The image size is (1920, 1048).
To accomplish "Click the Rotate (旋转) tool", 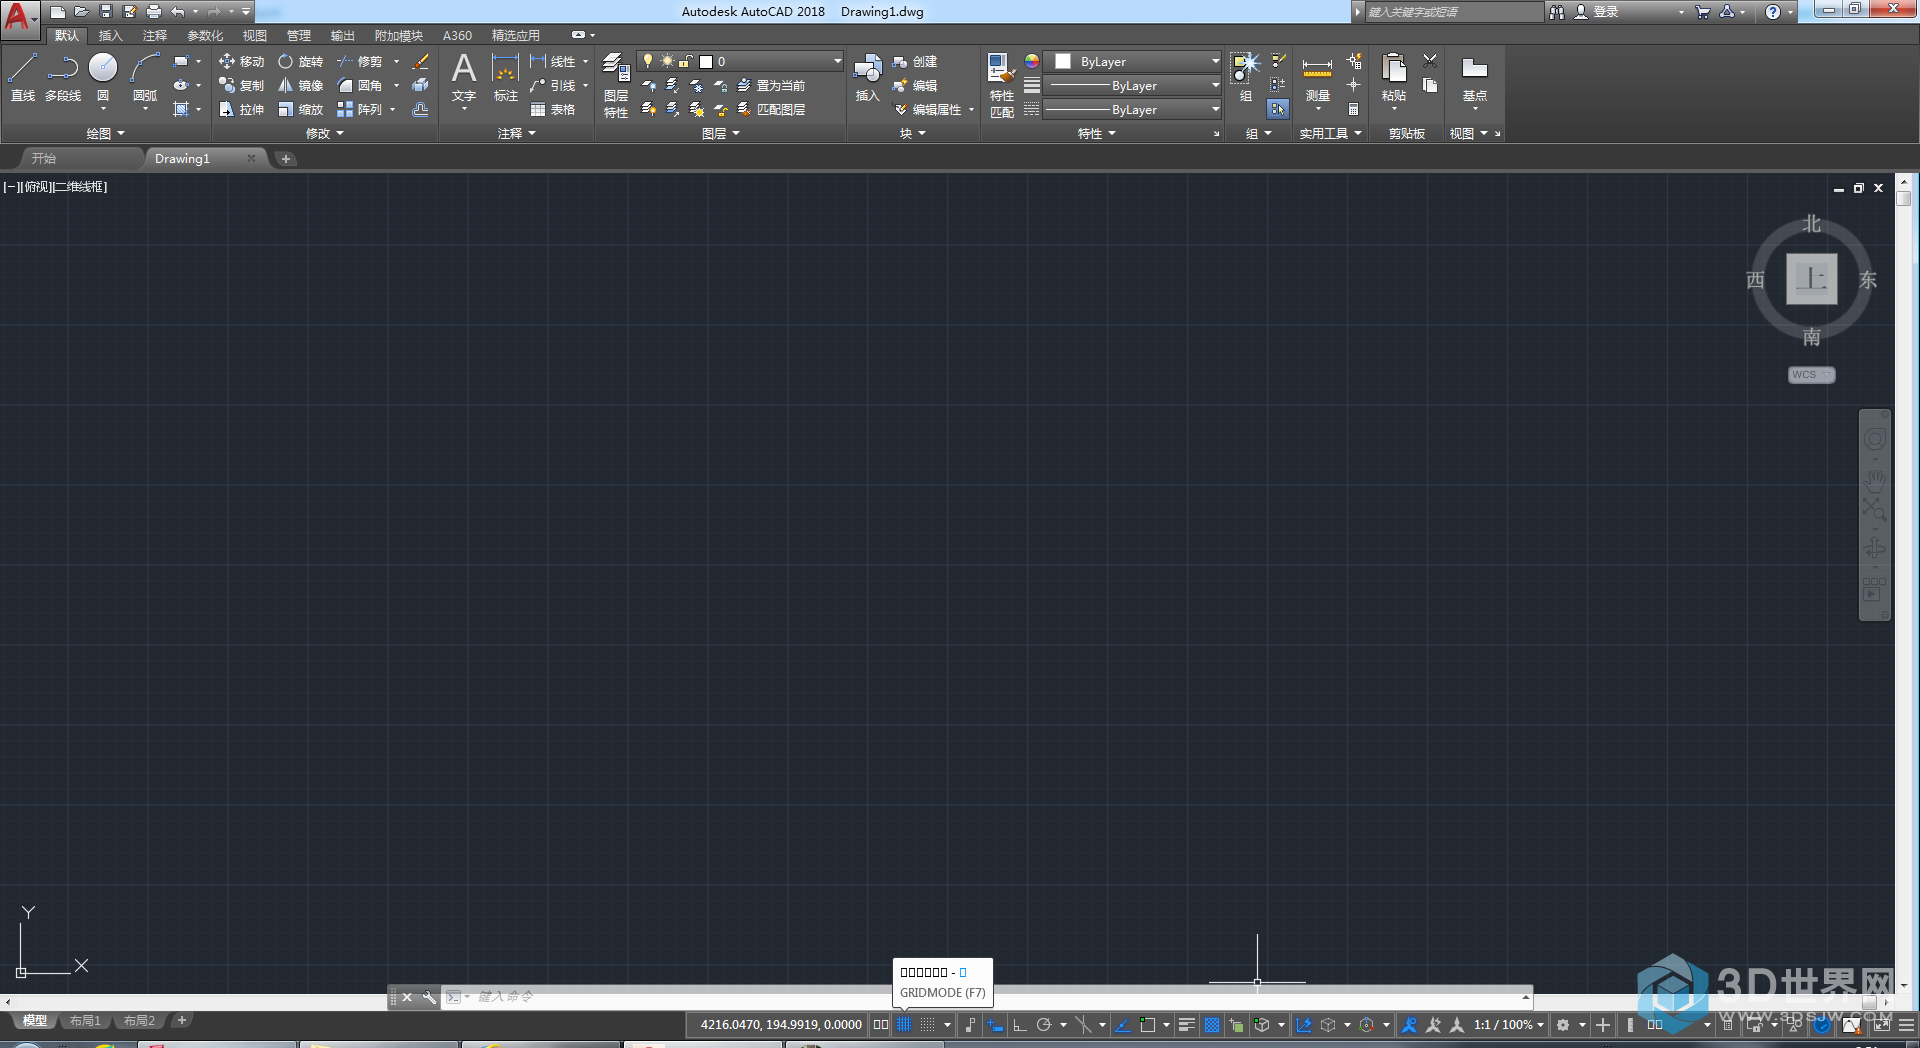I will tap(300, 62).
